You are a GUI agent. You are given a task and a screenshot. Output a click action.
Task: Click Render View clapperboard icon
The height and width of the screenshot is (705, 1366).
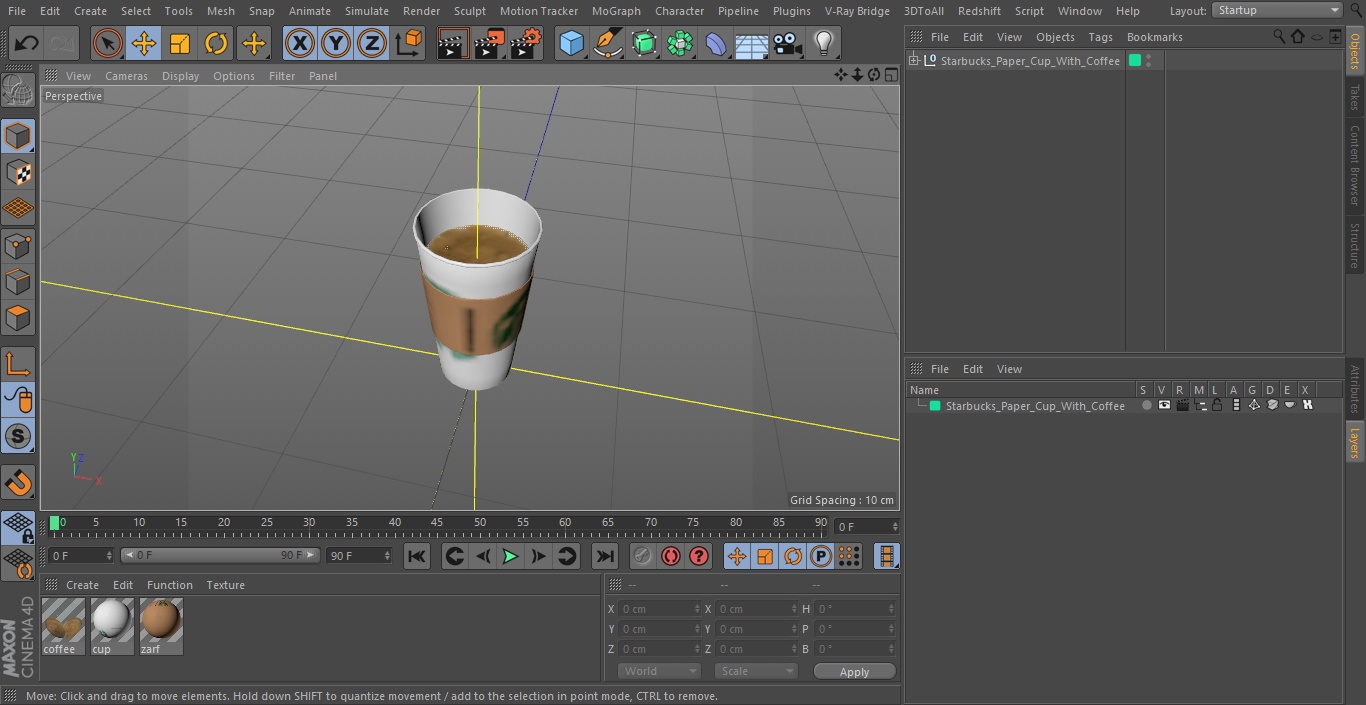pos(453,43)
